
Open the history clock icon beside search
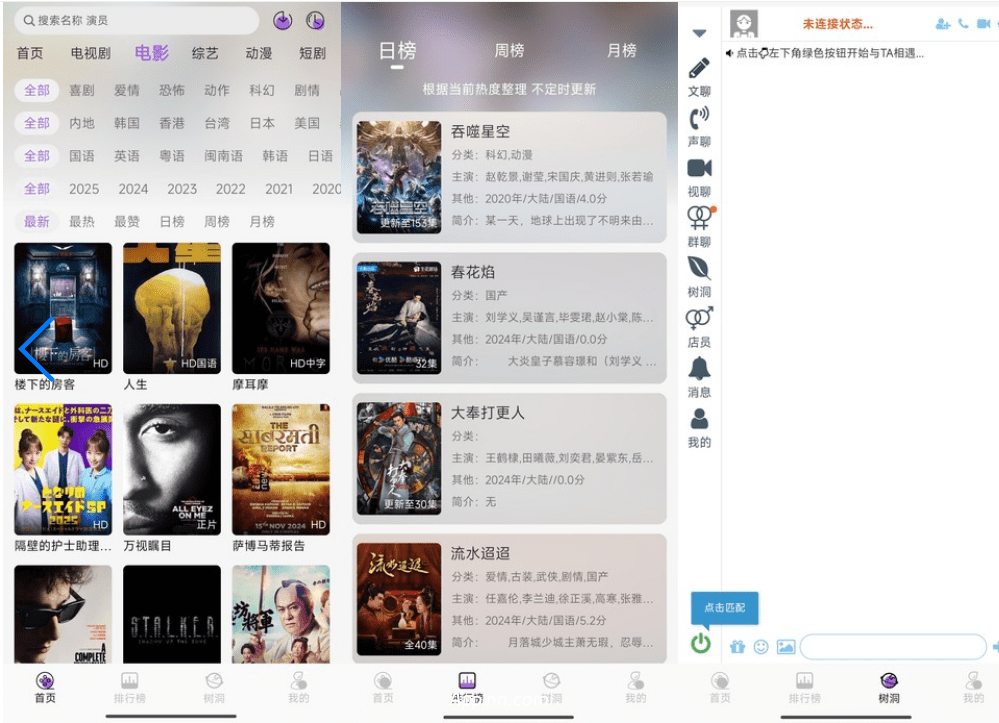(315, 21)
